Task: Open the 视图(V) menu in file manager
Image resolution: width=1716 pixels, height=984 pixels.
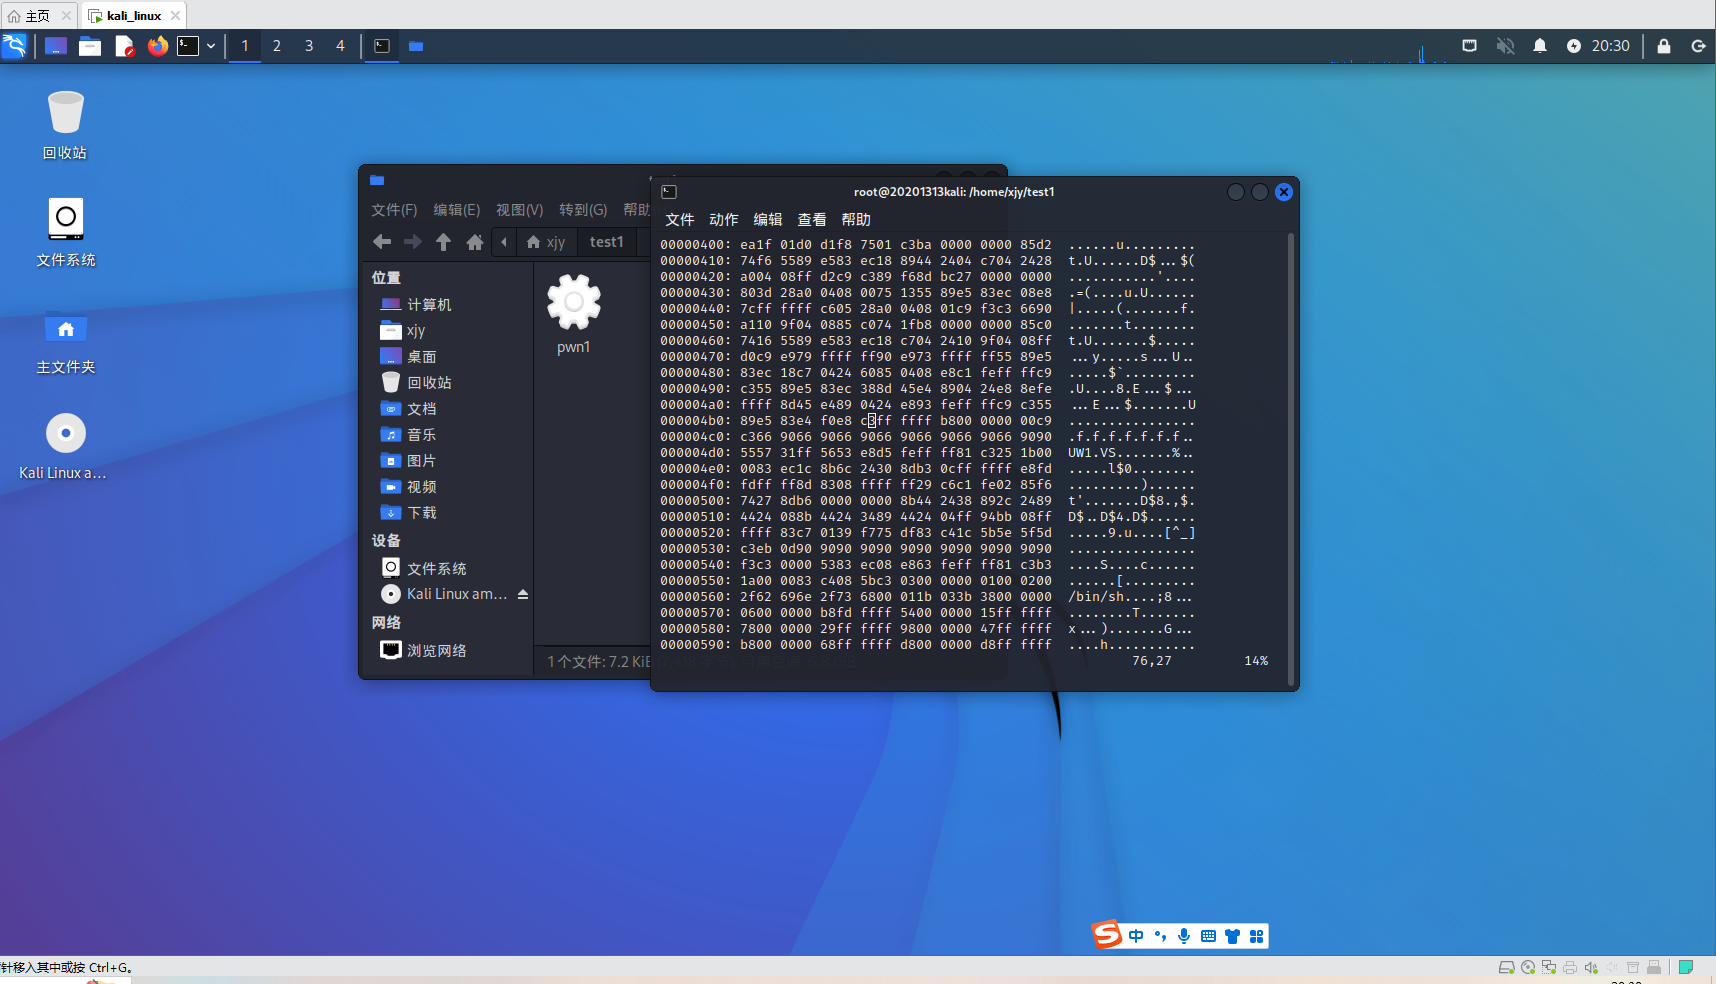Action: point(520,210)
